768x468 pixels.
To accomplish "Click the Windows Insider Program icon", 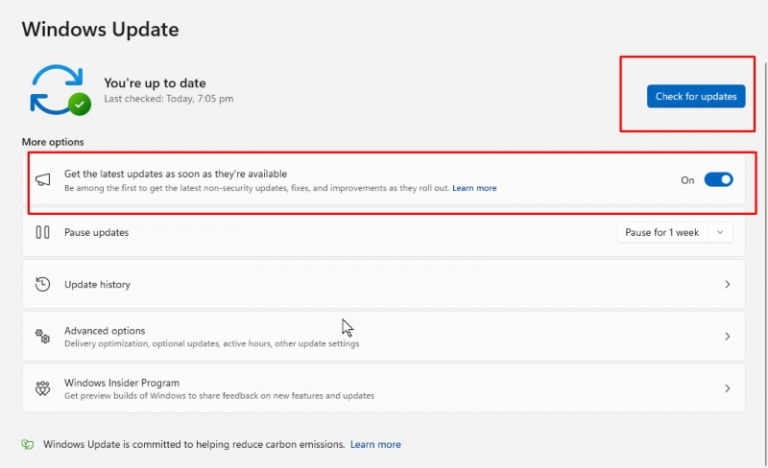I will click(43, 388).
